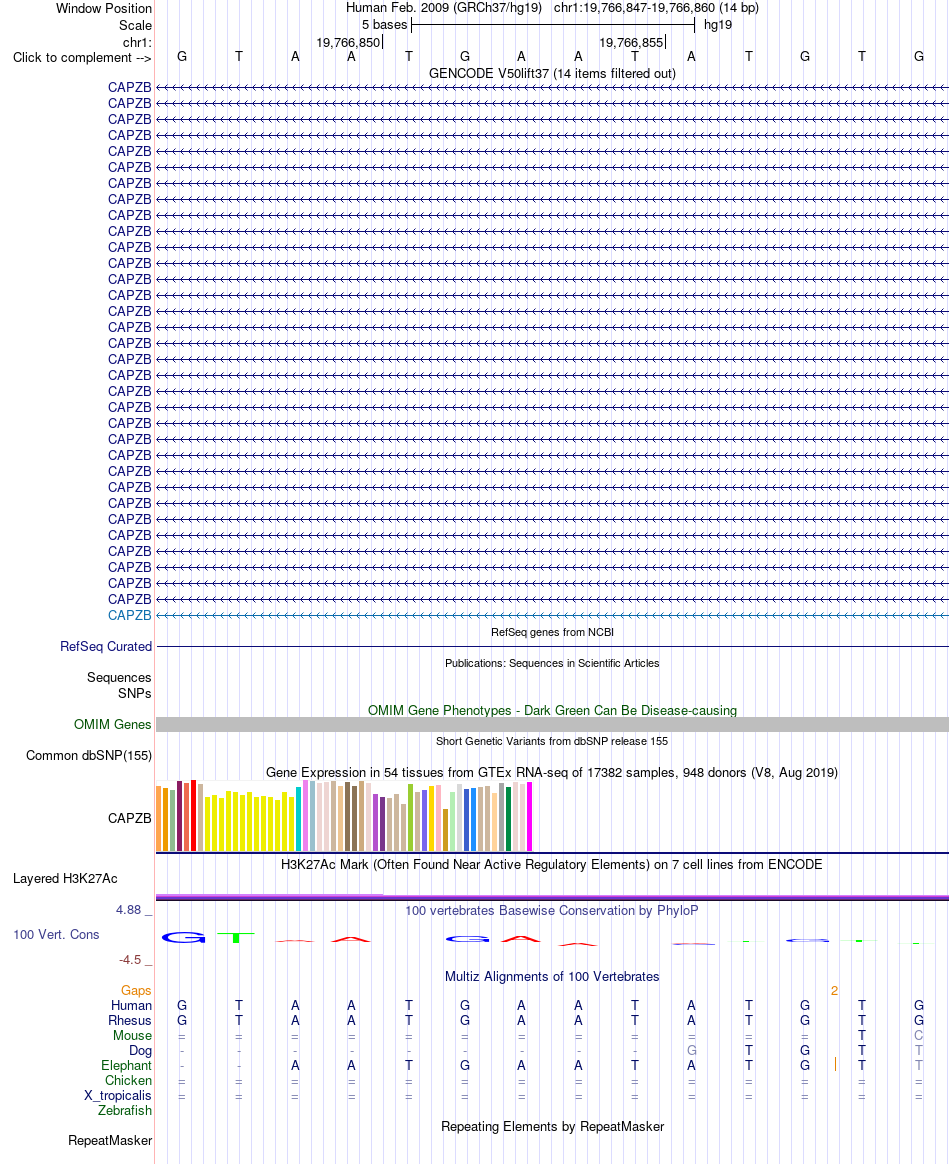This screenshot has width=950, height=1164.
Task: Select the Layered H3K27Ac track label
Action: pyautogui.click(x=65, y=879)
